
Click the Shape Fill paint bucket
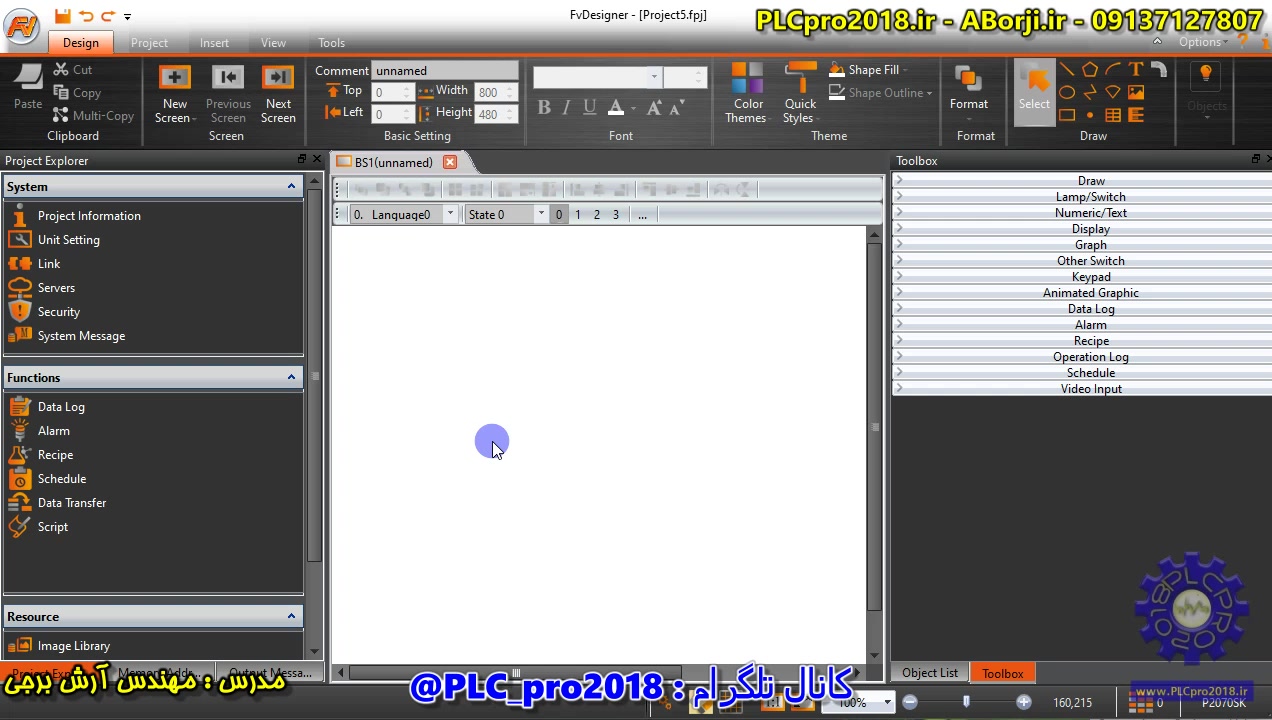click(837, 70)
